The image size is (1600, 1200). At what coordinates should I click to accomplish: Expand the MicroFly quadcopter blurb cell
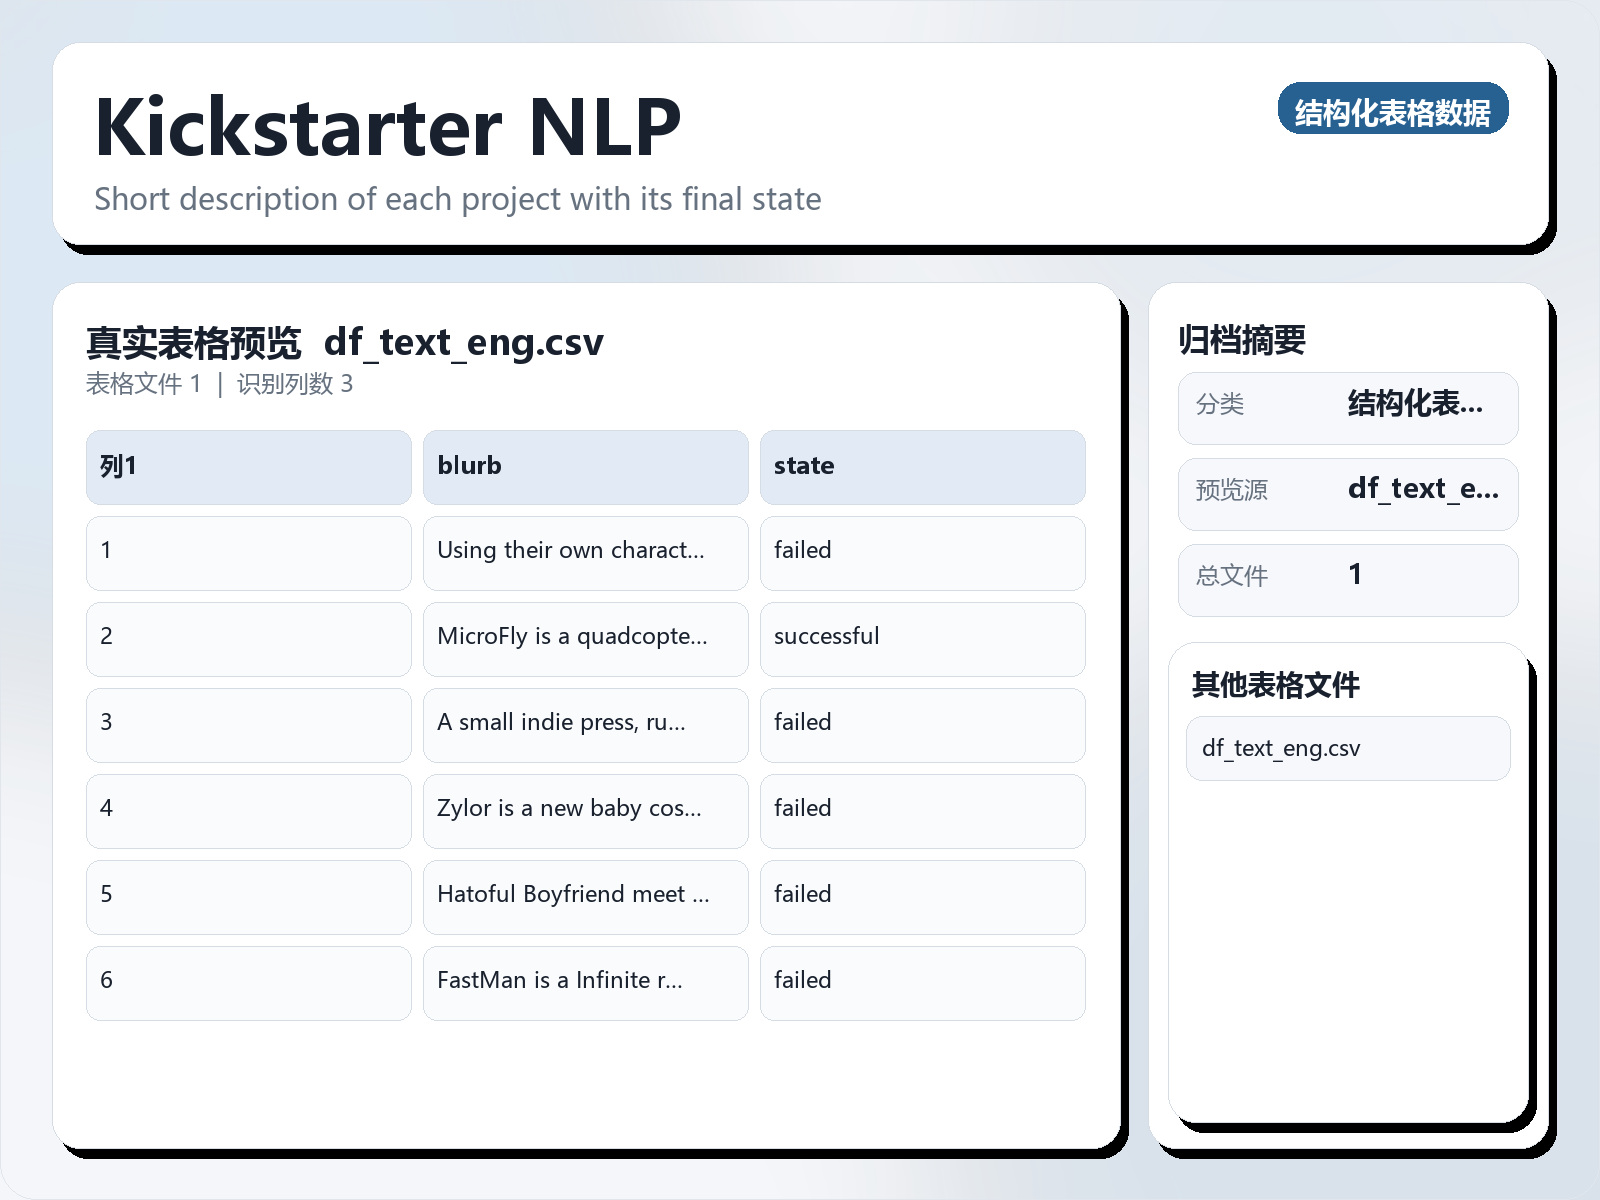point(585,639)
